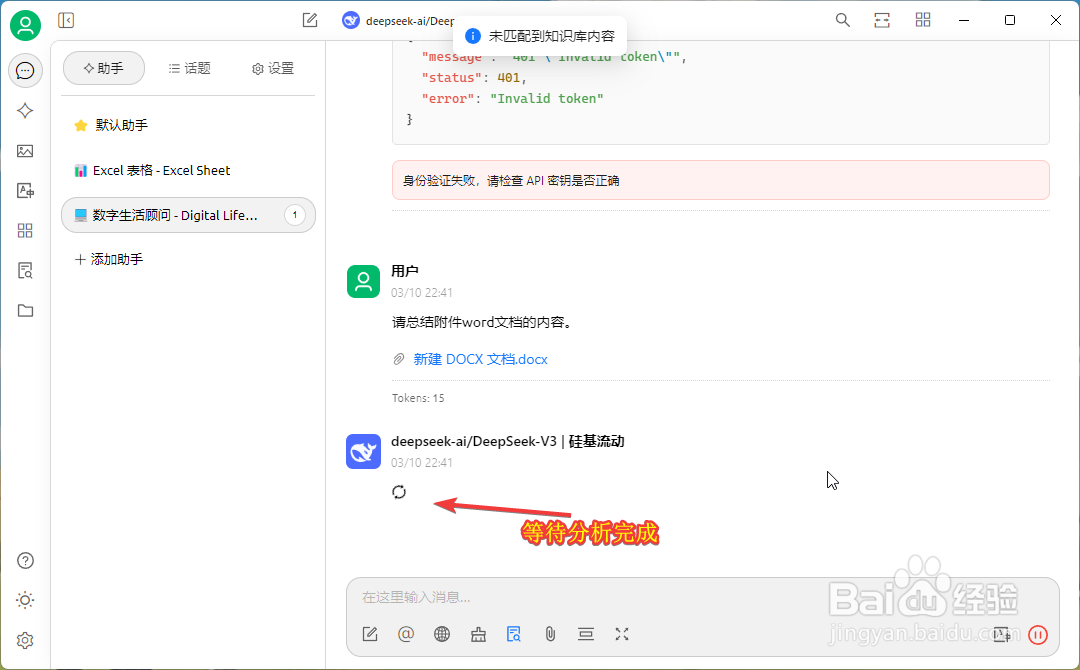
Task: Clear messages with the broom icon
Action: click(478, 634)
